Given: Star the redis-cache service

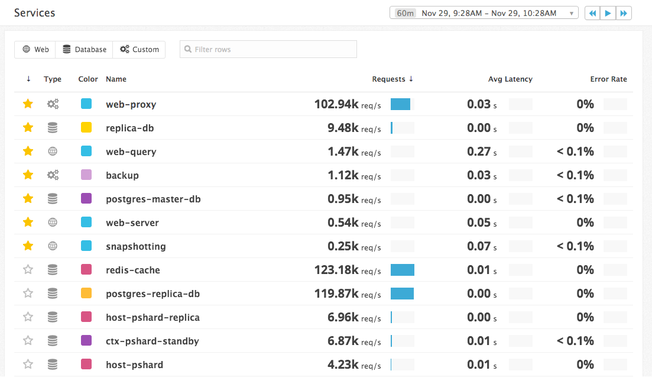Looking at the screenshot, I should coord(28,269).
